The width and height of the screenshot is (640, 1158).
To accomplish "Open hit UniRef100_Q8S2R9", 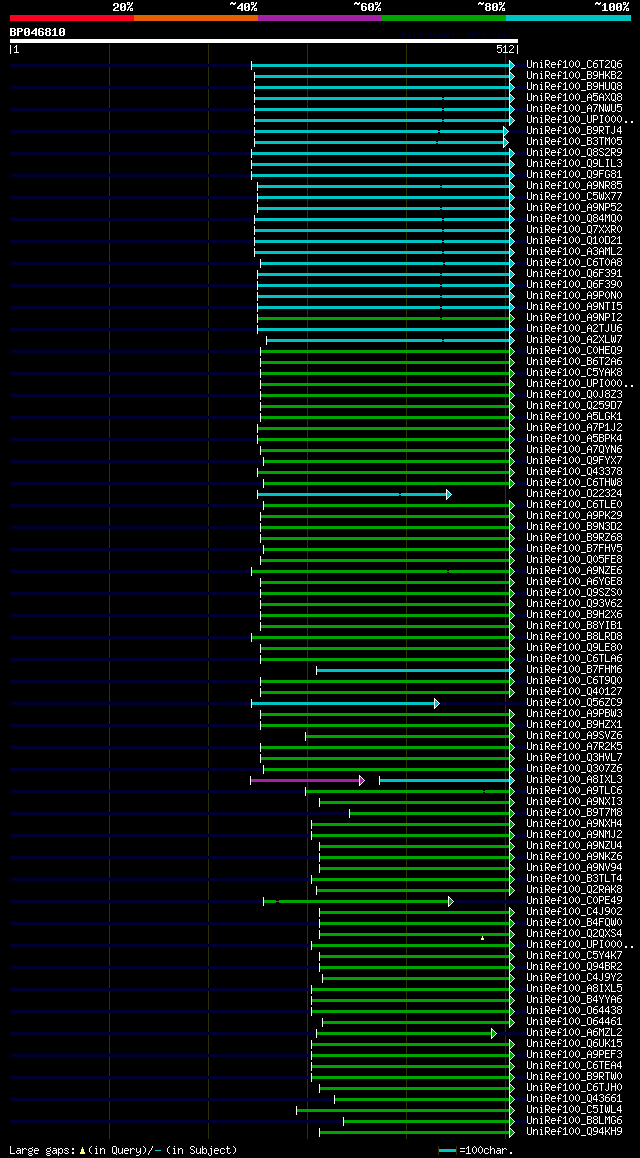I will pos(574,153).
